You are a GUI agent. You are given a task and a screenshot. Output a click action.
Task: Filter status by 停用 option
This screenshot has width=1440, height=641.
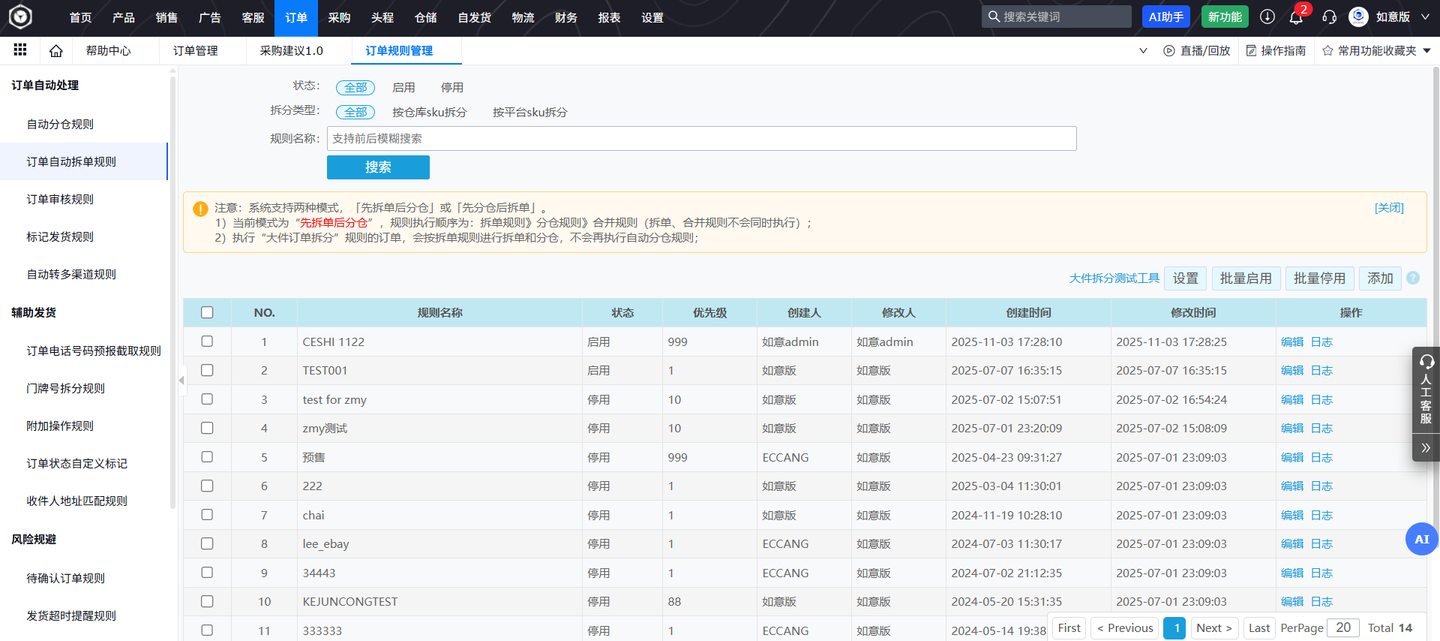tap(452, 87)
